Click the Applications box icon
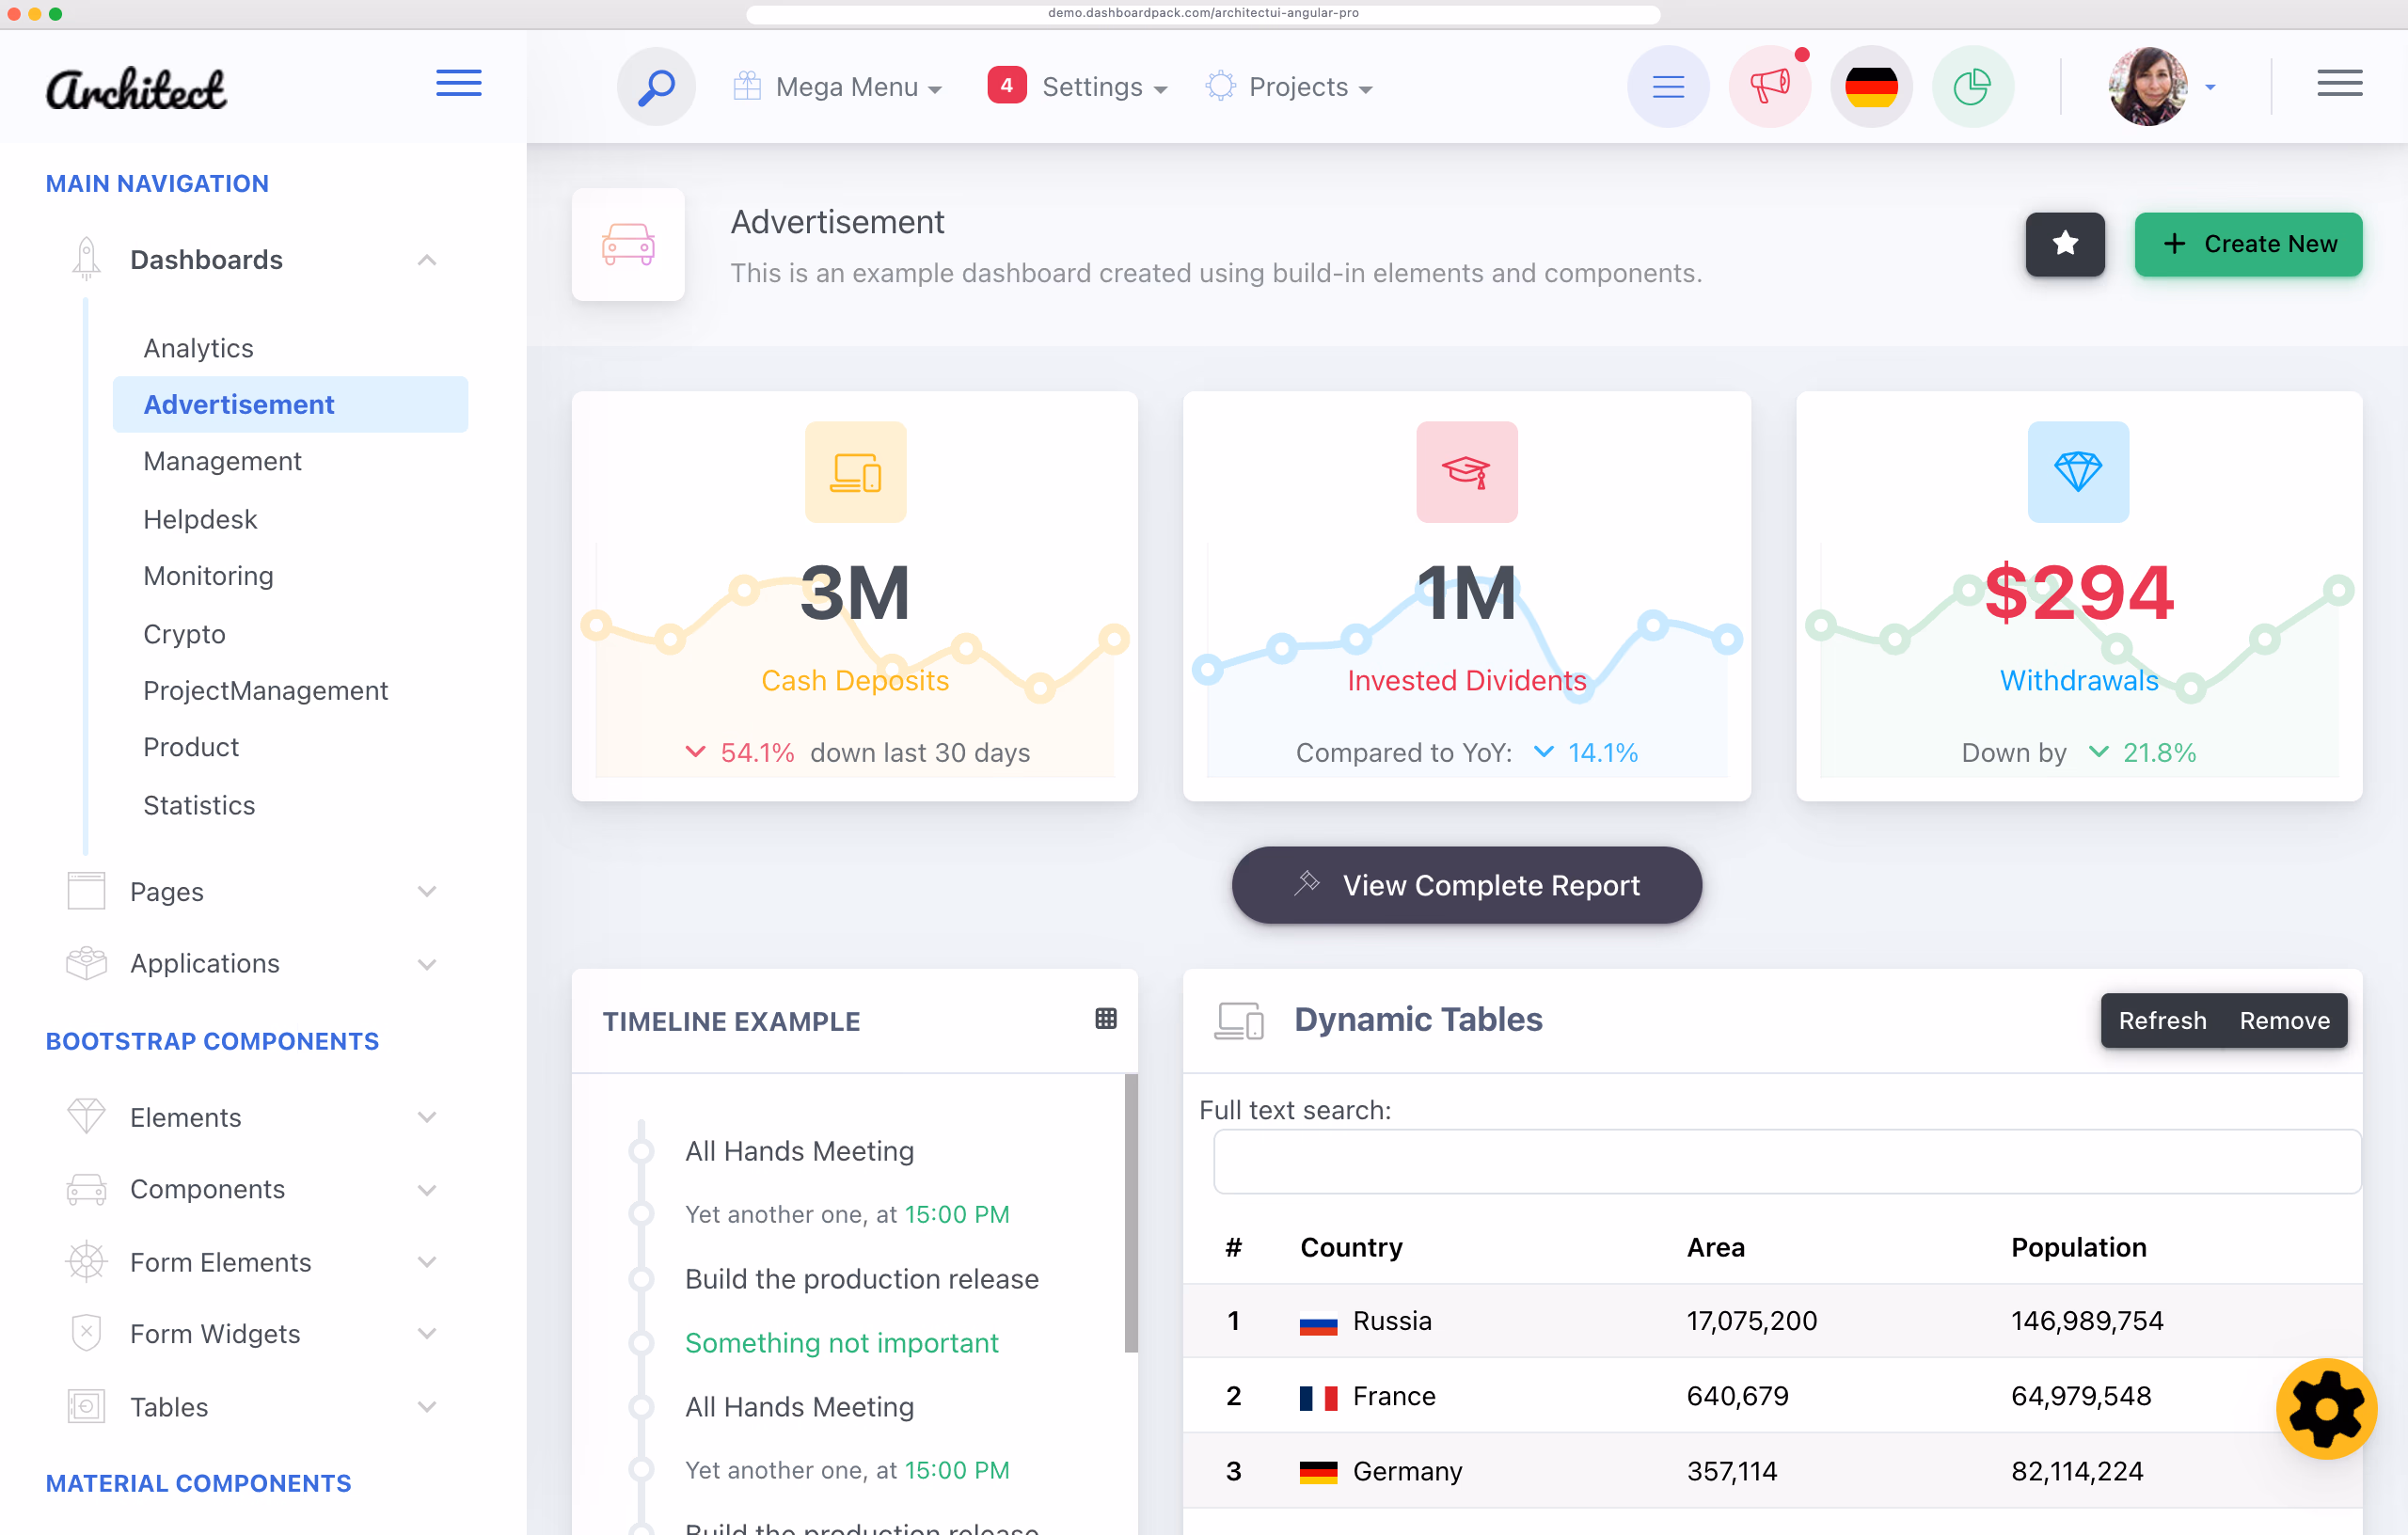The height and width of the screenshot is (1535, 2408). (86, 963)
